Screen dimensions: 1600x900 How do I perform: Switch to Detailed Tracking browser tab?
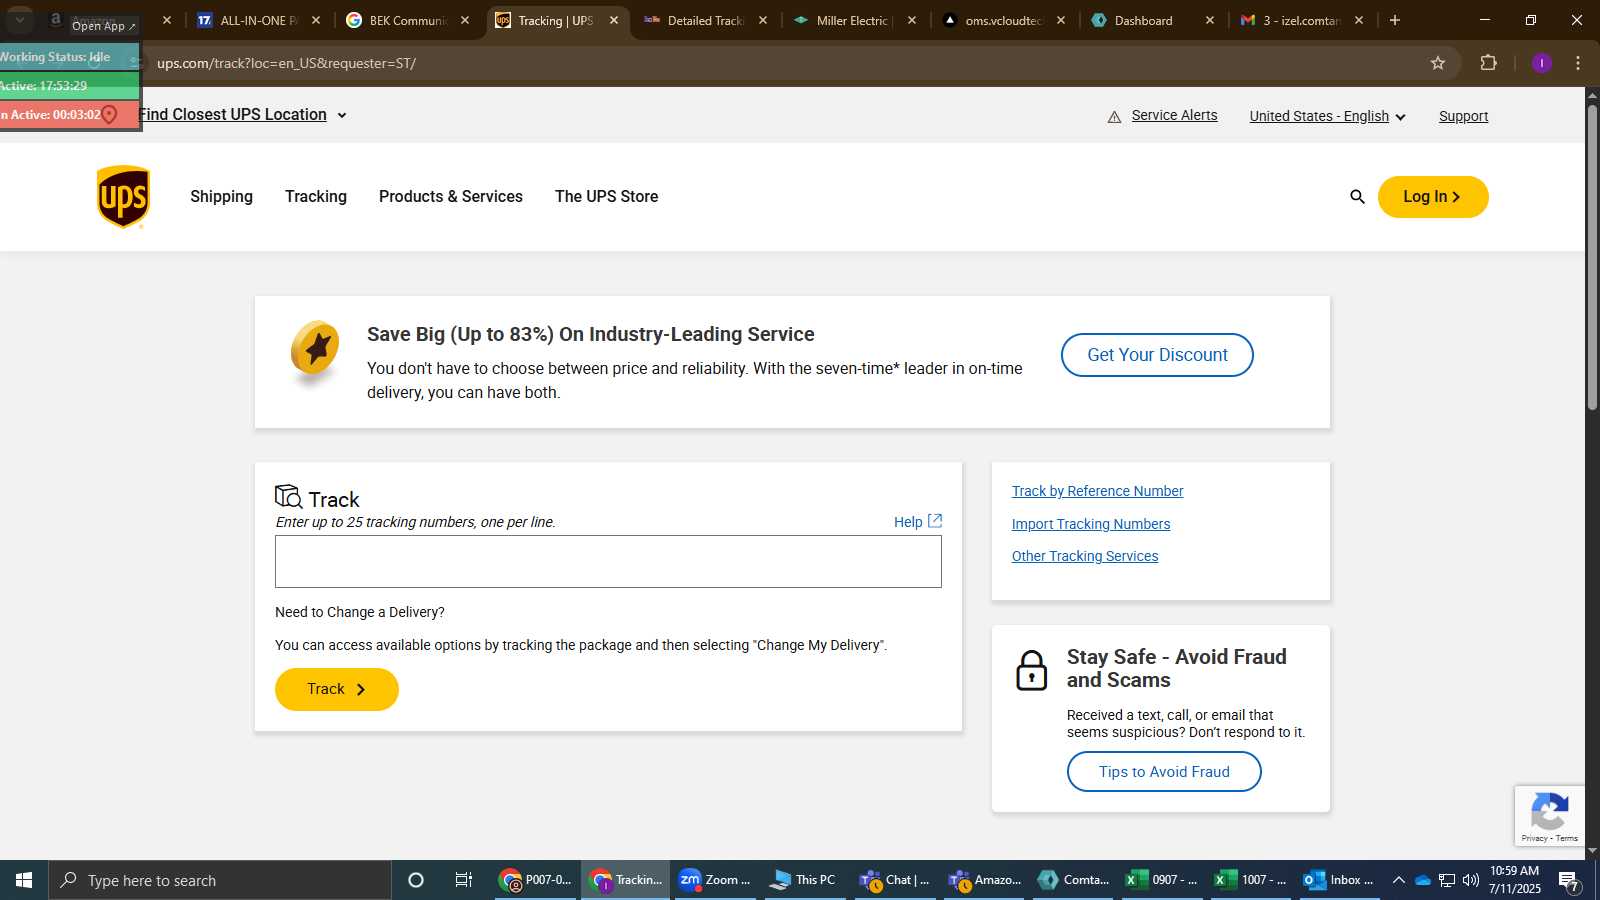(705, 20)
